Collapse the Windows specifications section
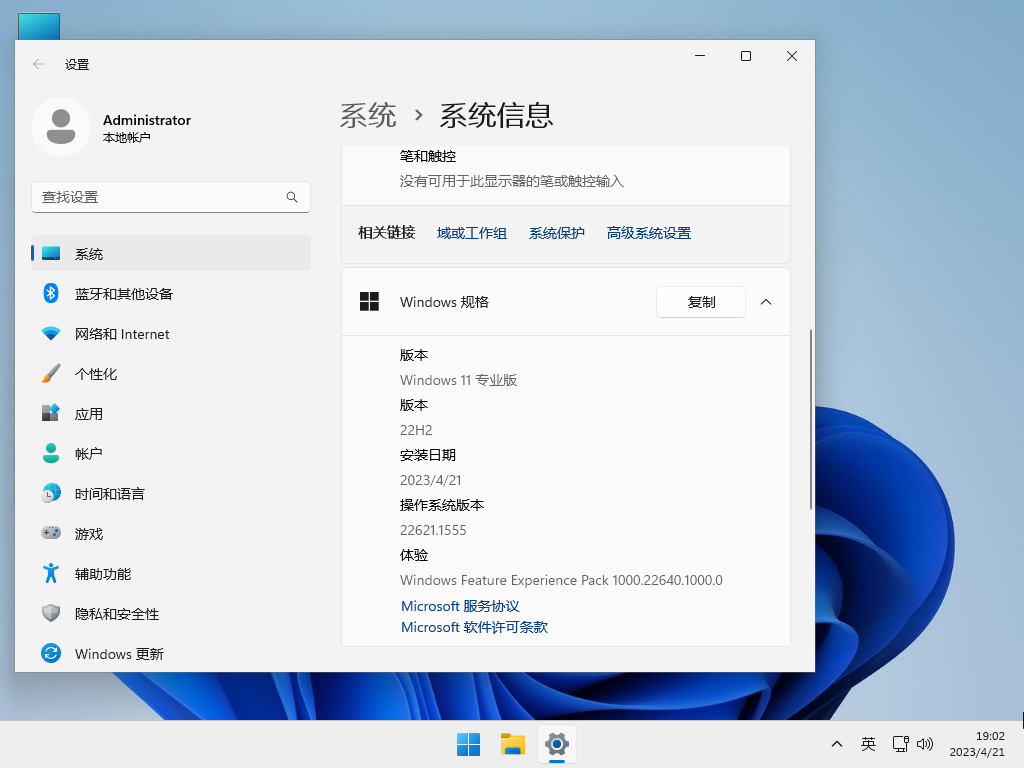Screen dimensions: 1024x768 coord(765,301)
